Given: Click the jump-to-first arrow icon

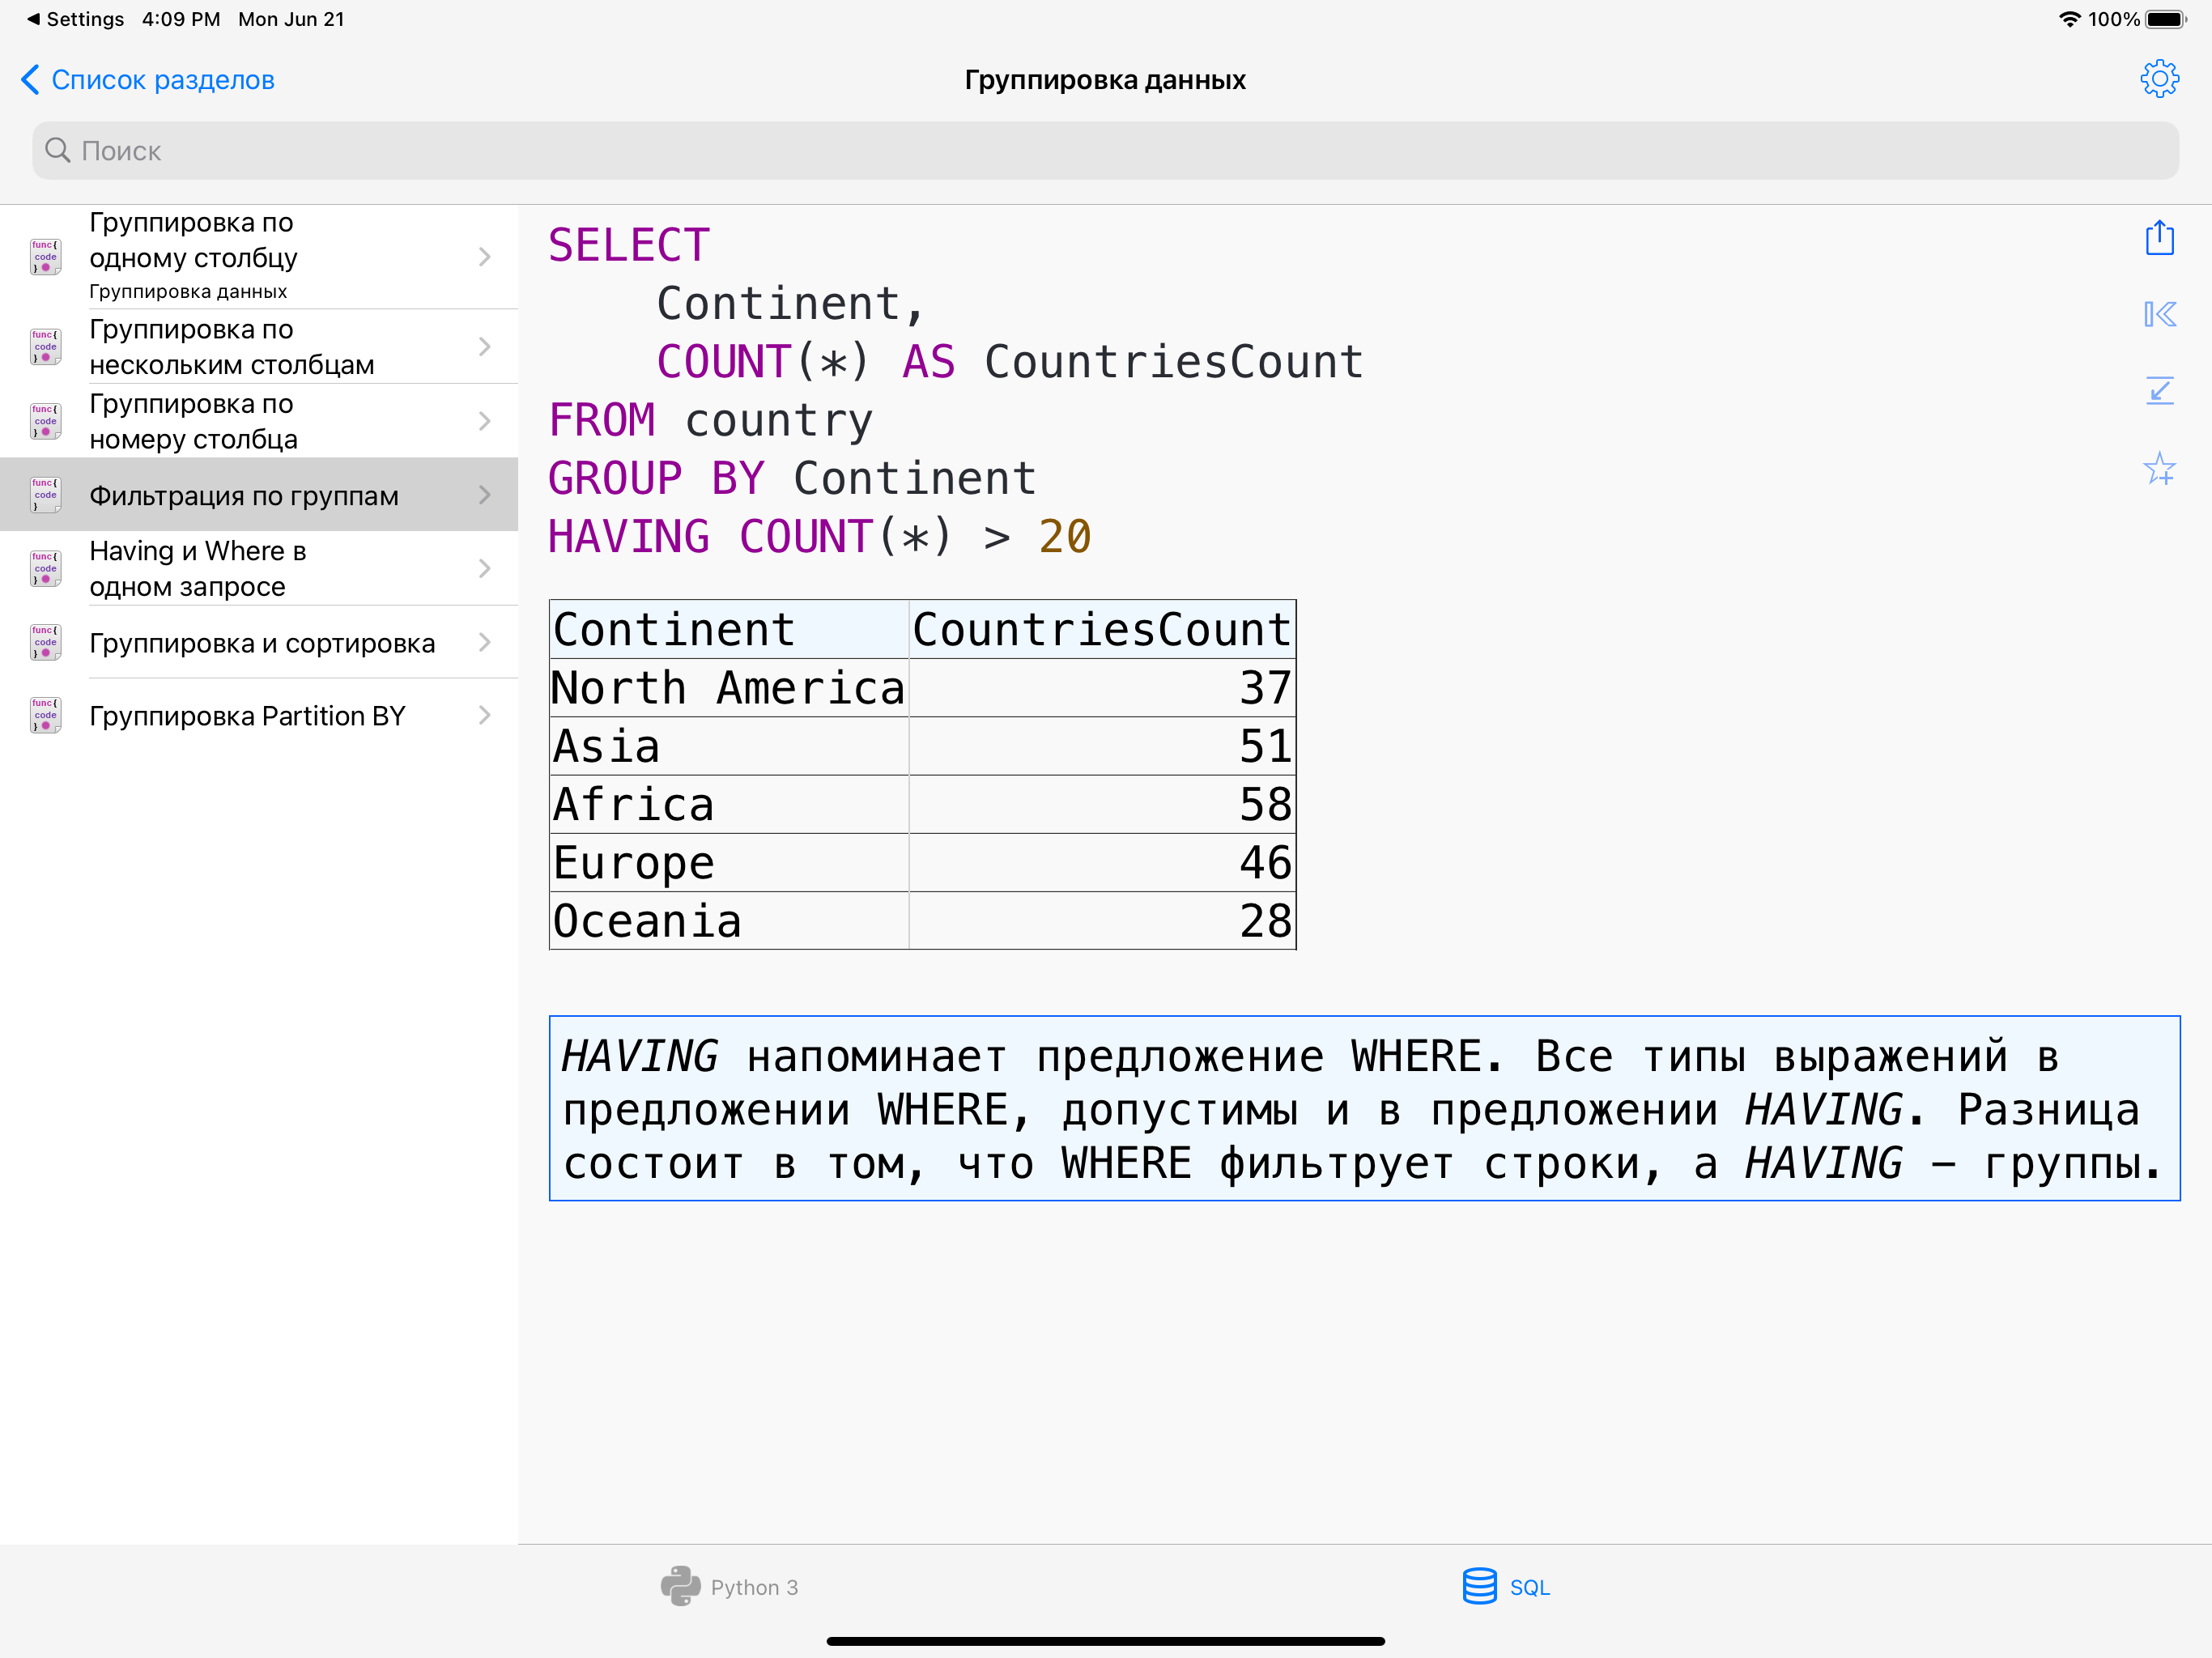Looking at the screenshot, I should tap(2159, 315).
